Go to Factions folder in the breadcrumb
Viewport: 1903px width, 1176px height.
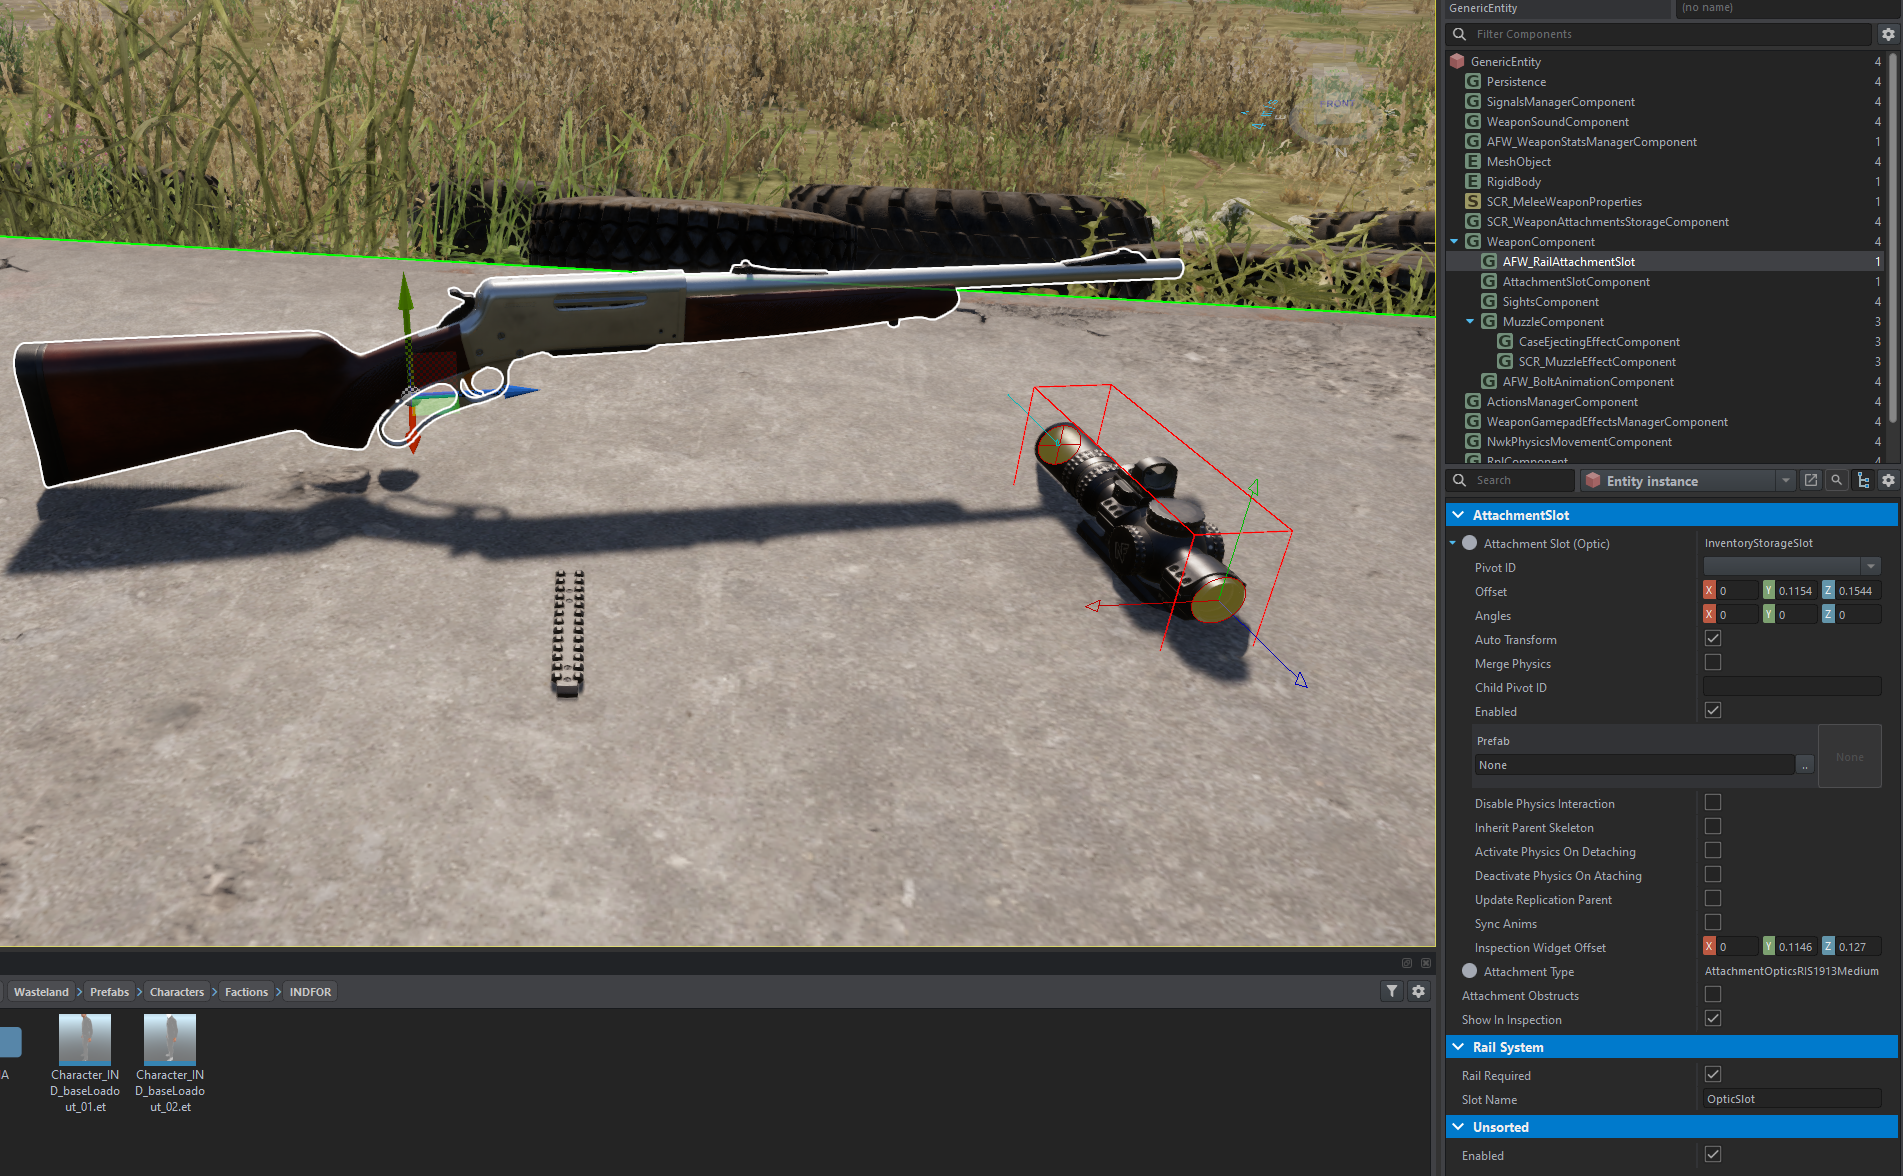pos(246,992)
